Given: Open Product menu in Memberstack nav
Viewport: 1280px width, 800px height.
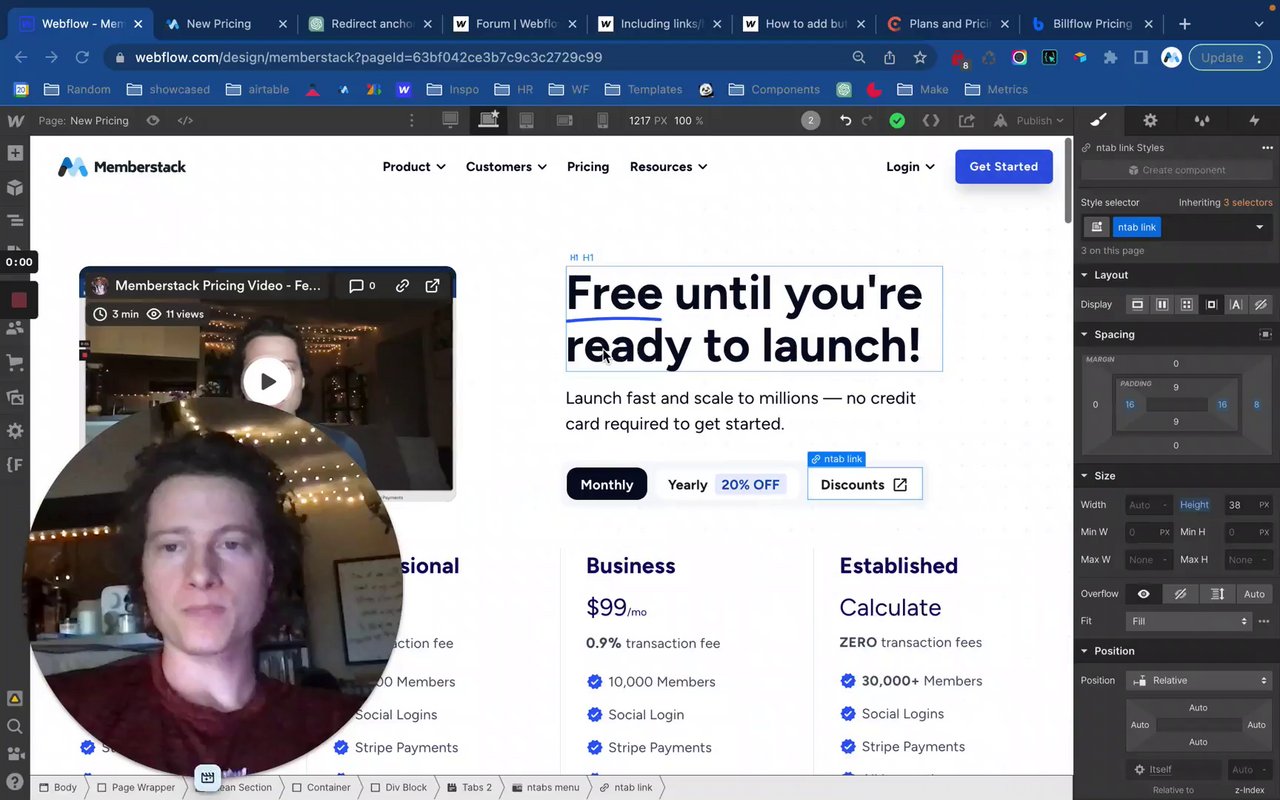Looking at the screenshot, I should coord(414,167).
